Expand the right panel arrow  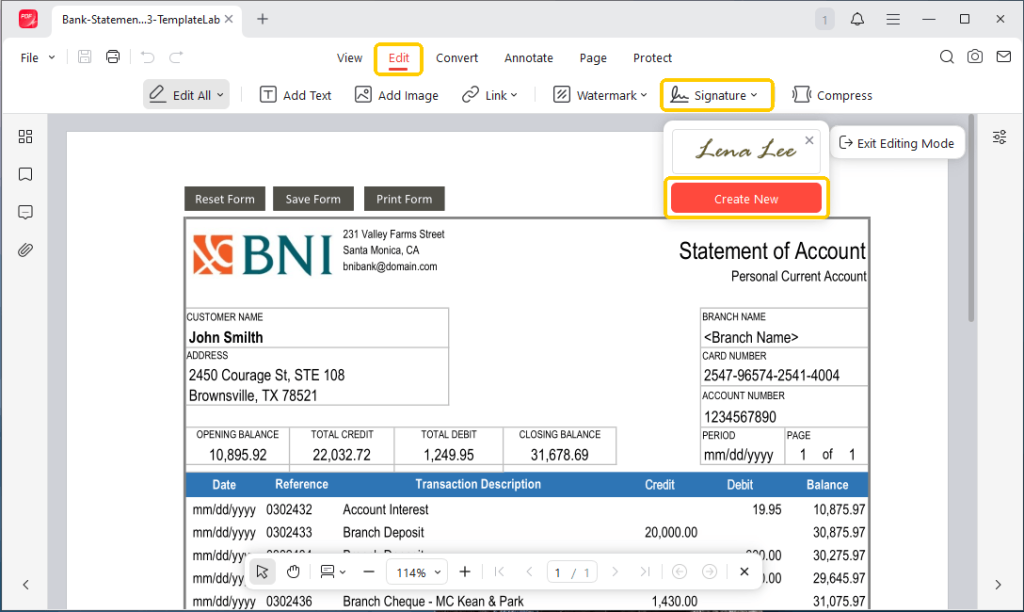coord(998,585)
